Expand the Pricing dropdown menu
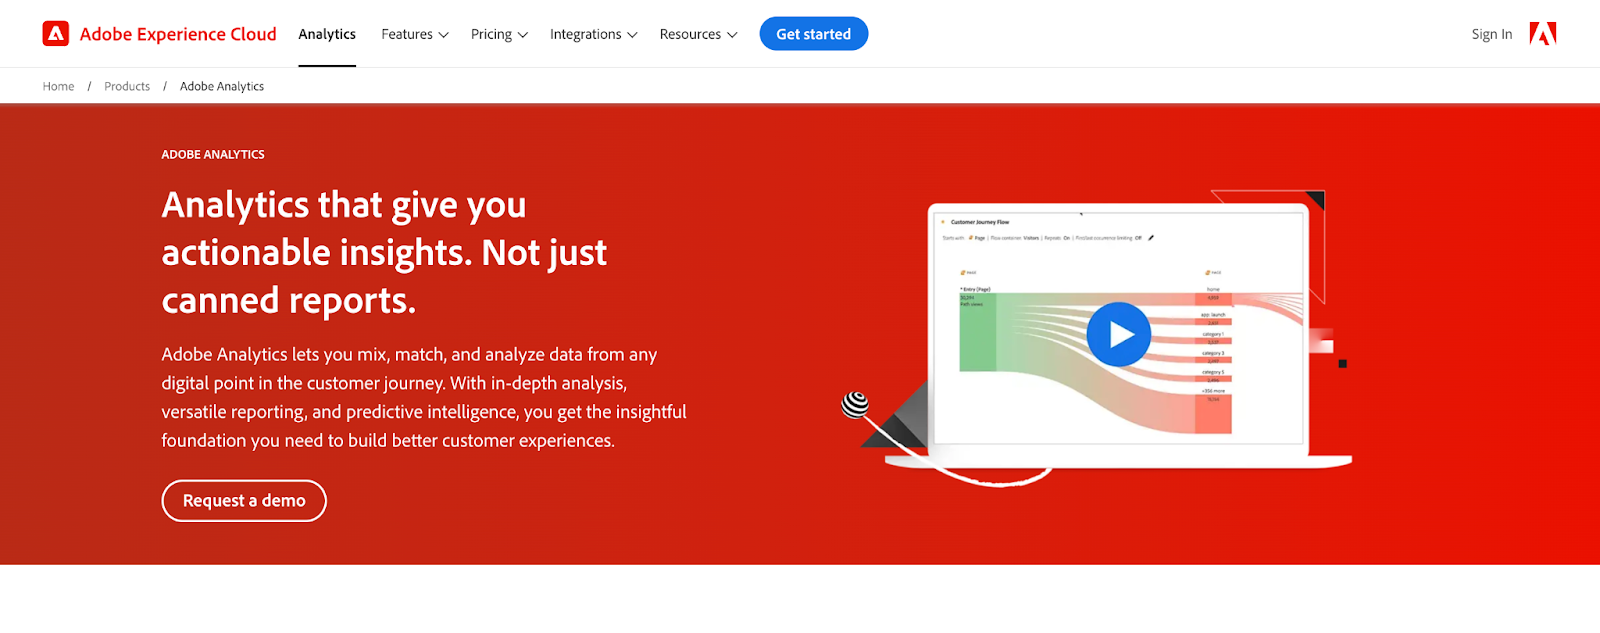The image size is (1600, 633). tap(499, 34)
